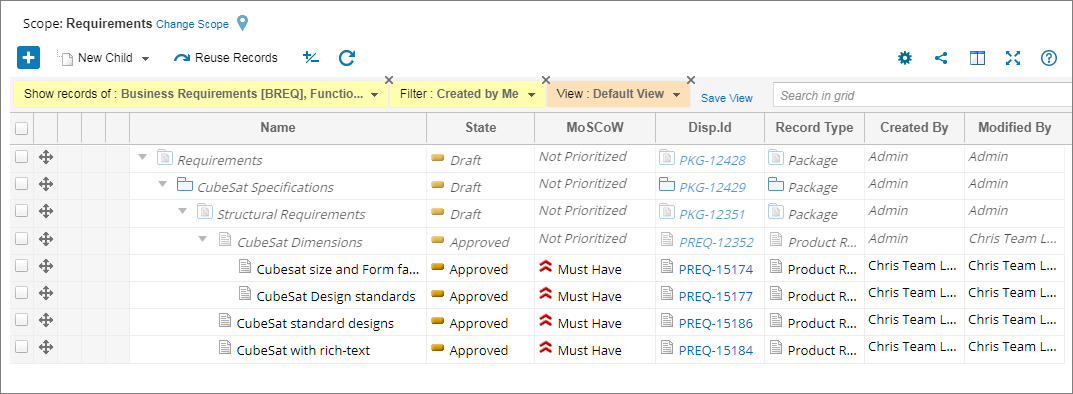Open the New Child dropdown
This screenshot has height=394, width=1073.
click(x=104, y=58)
